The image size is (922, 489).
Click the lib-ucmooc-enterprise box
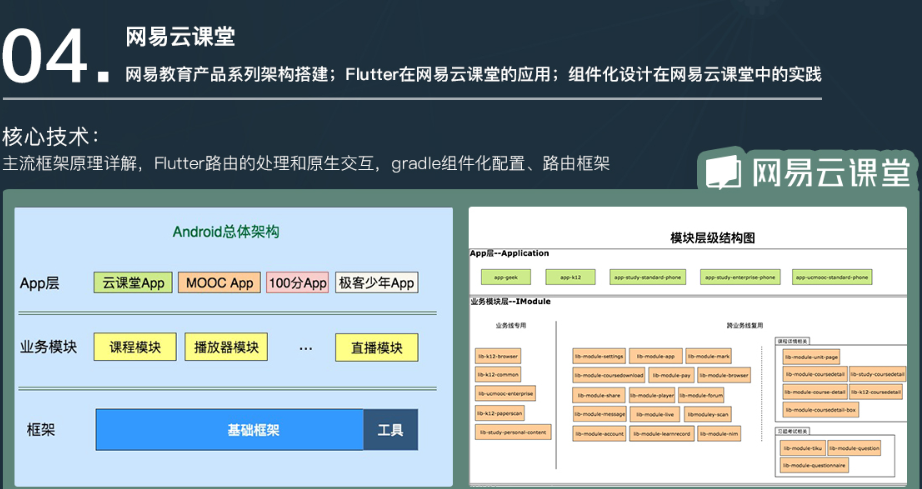point(505,393)
